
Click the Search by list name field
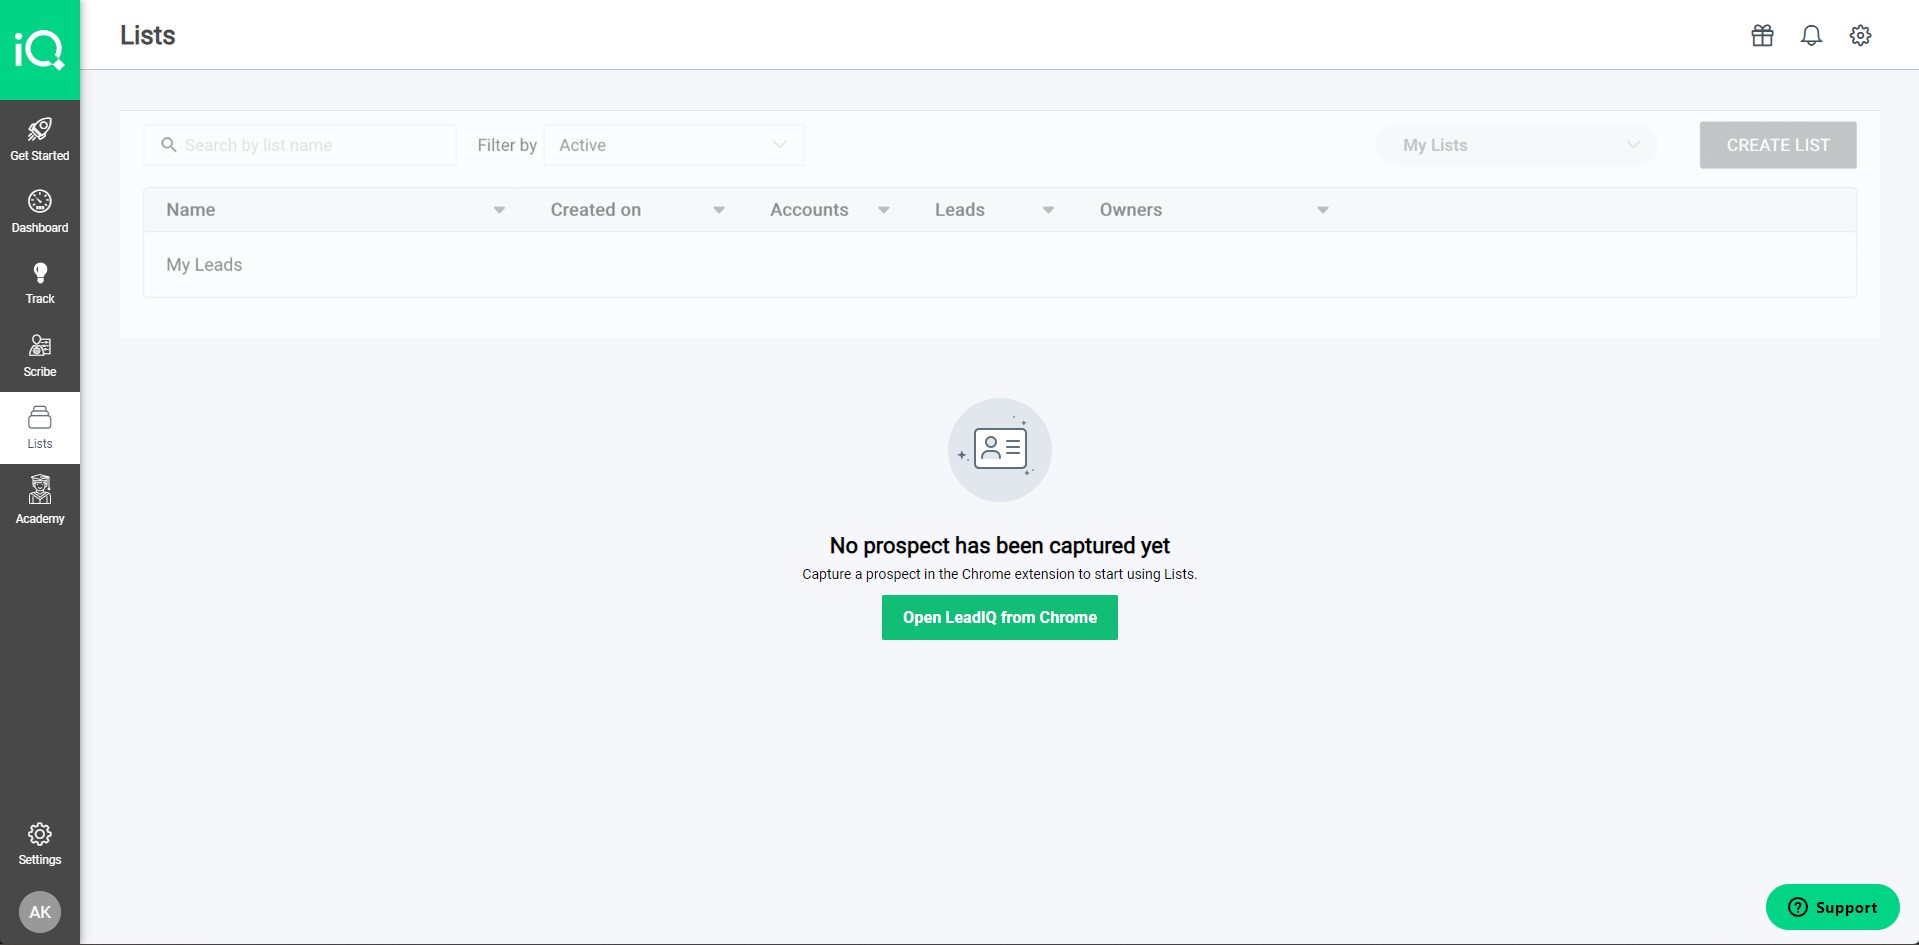(300, 145)
